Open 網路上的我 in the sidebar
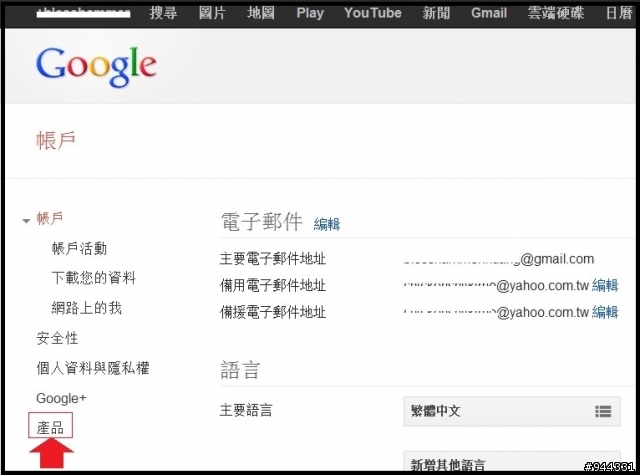 [x=87, y=308]
